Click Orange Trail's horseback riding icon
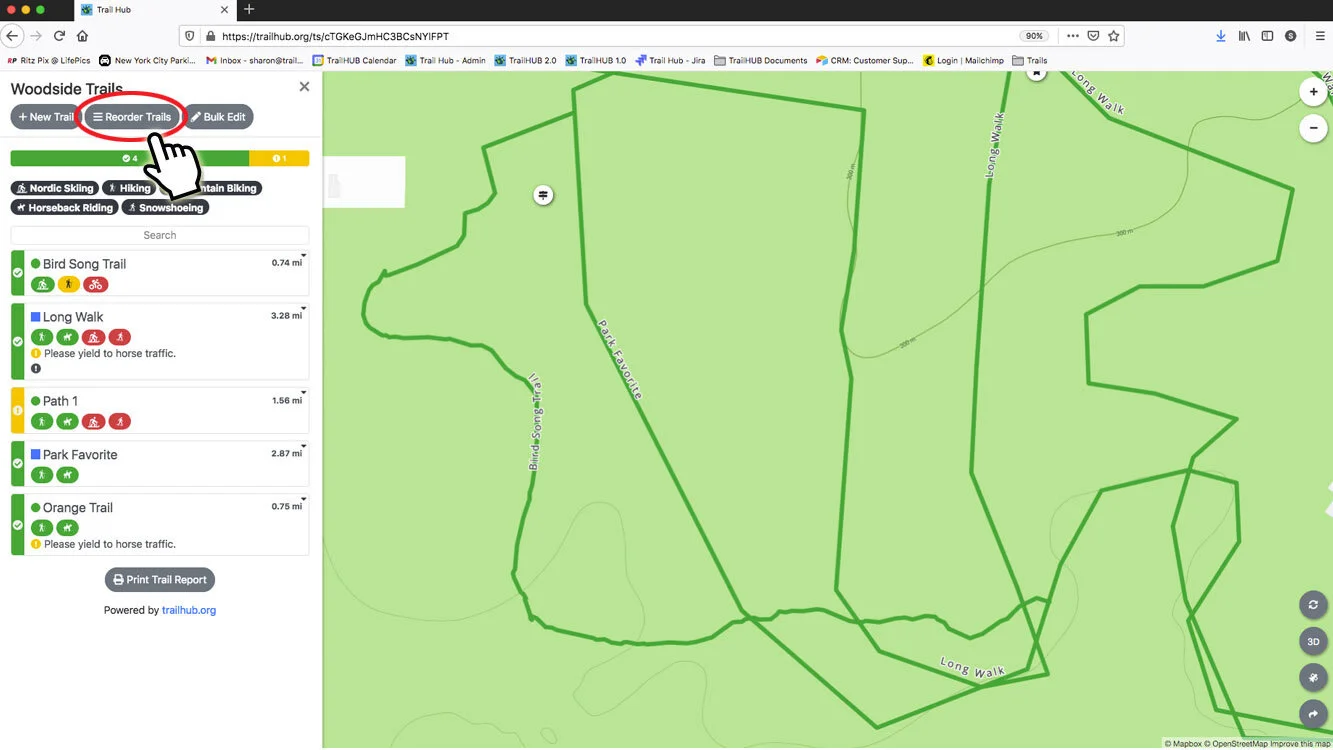Screen dimensions: 1333x750 [x=67, y=527]
